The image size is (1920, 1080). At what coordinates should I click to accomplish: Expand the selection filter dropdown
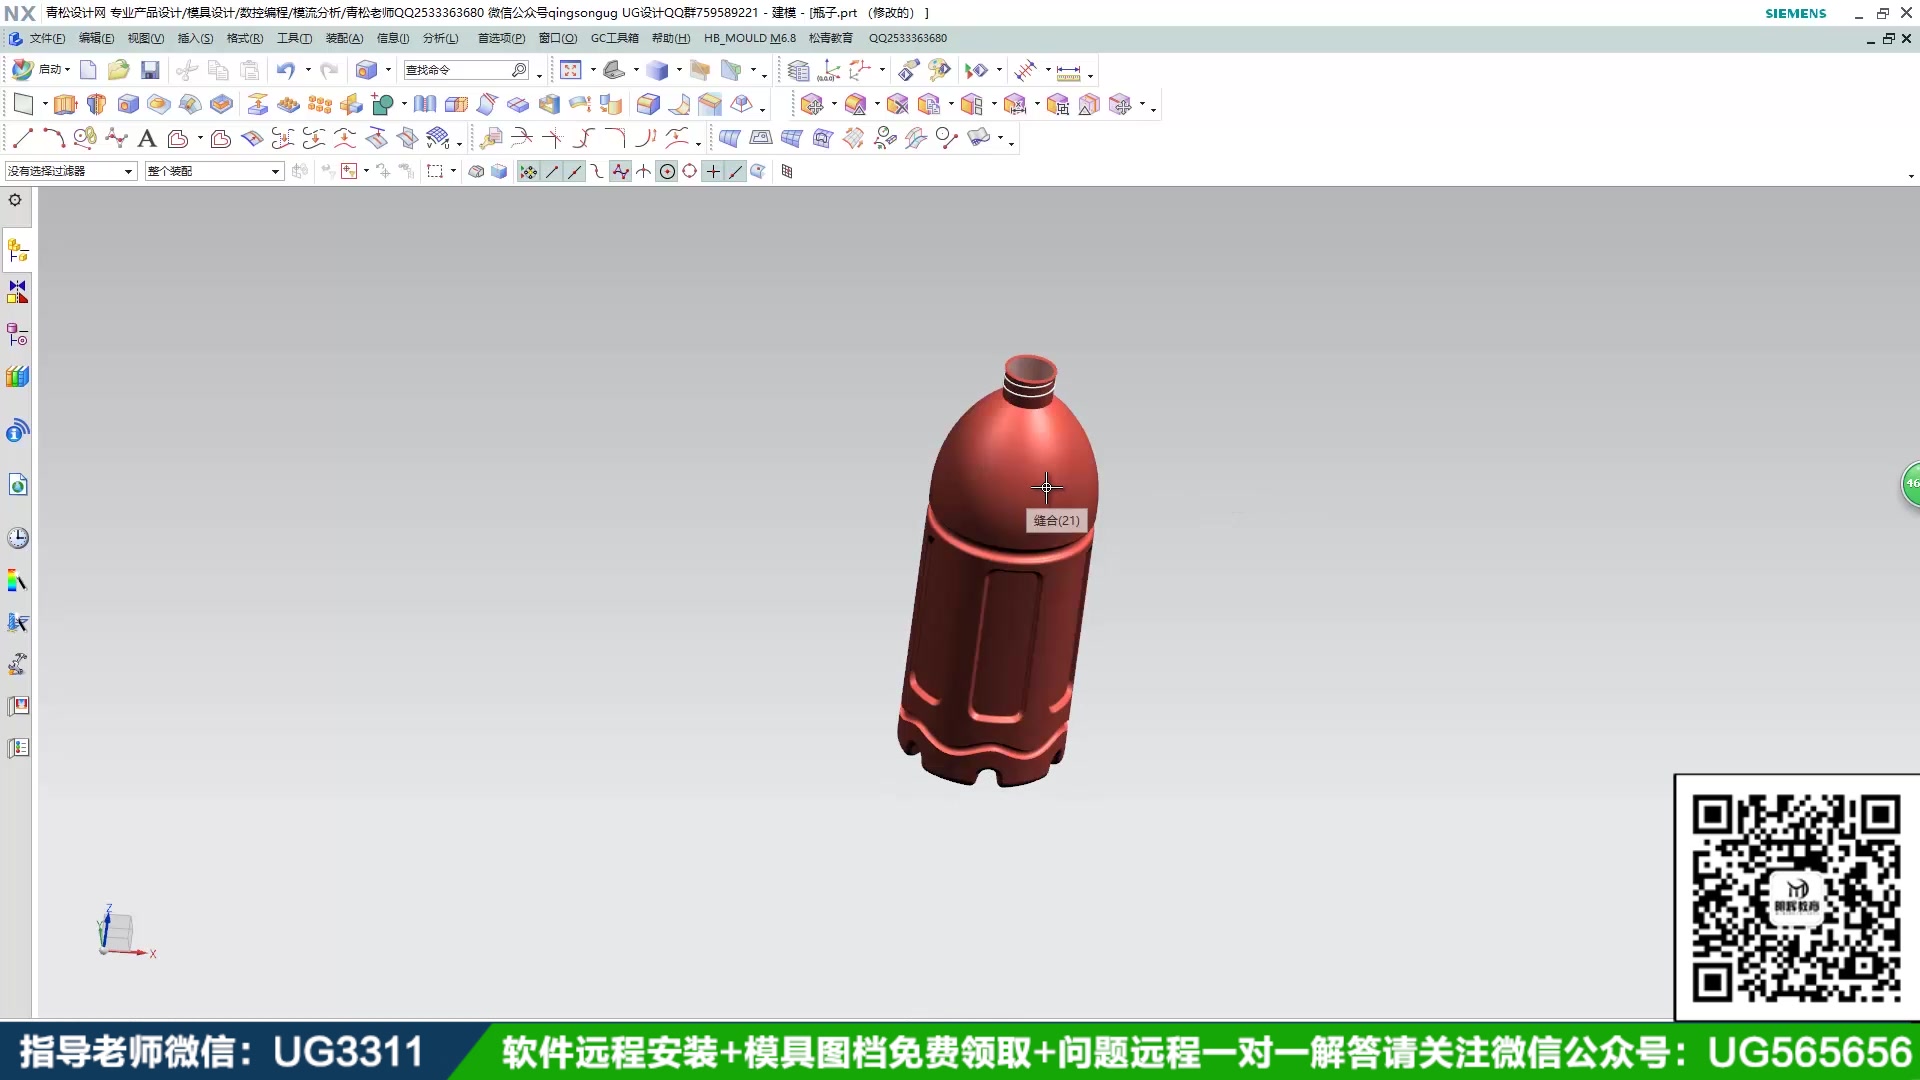click(x=128, y=172)
